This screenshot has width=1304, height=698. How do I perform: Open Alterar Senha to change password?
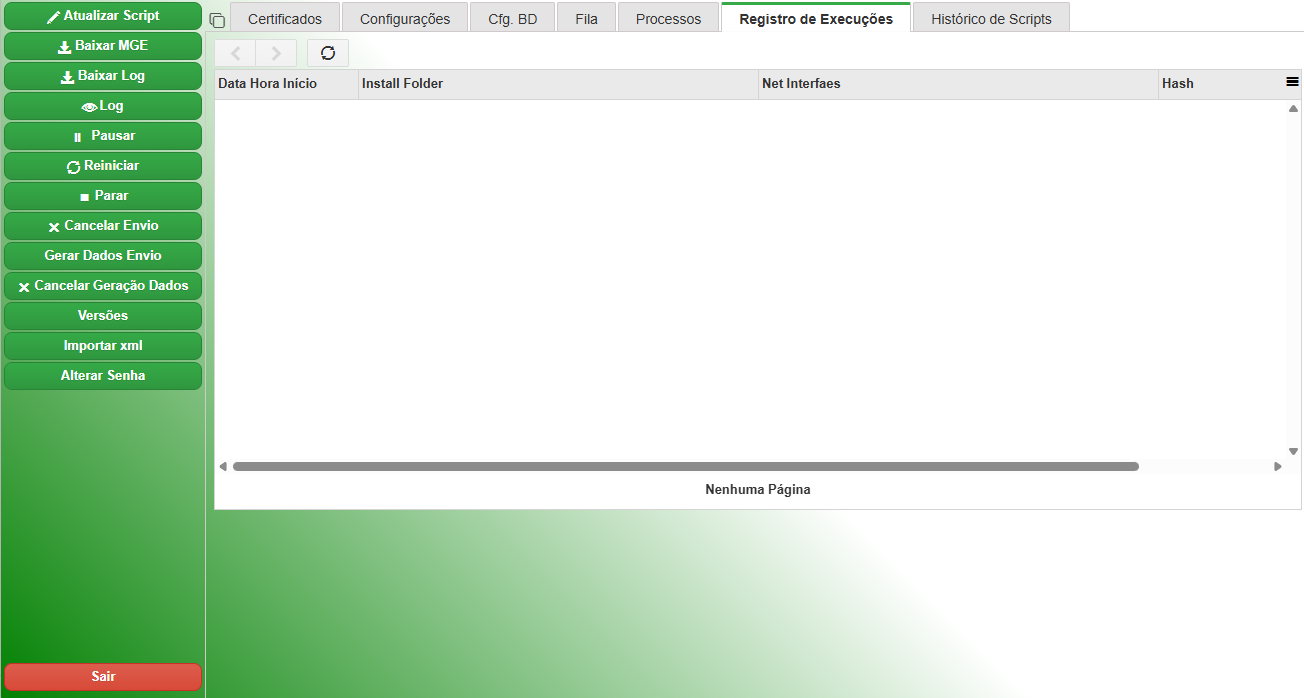coord(103,376)
